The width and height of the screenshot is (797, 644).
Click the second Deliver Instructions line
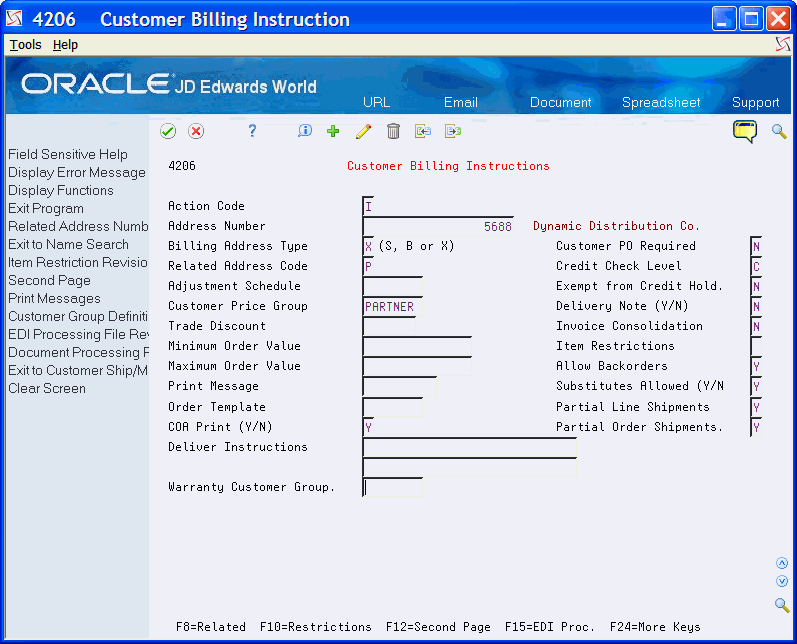[x=470, y=467]
